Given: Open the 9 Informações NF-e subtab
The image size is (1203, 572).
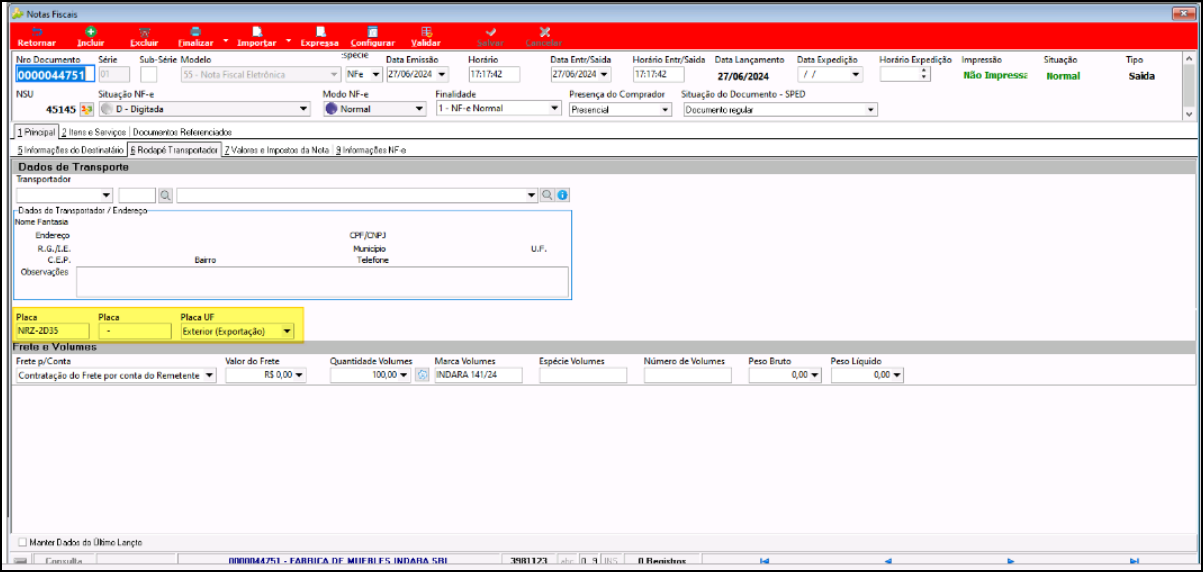Looking at the screenshot, I should click(x=371, y=149).
